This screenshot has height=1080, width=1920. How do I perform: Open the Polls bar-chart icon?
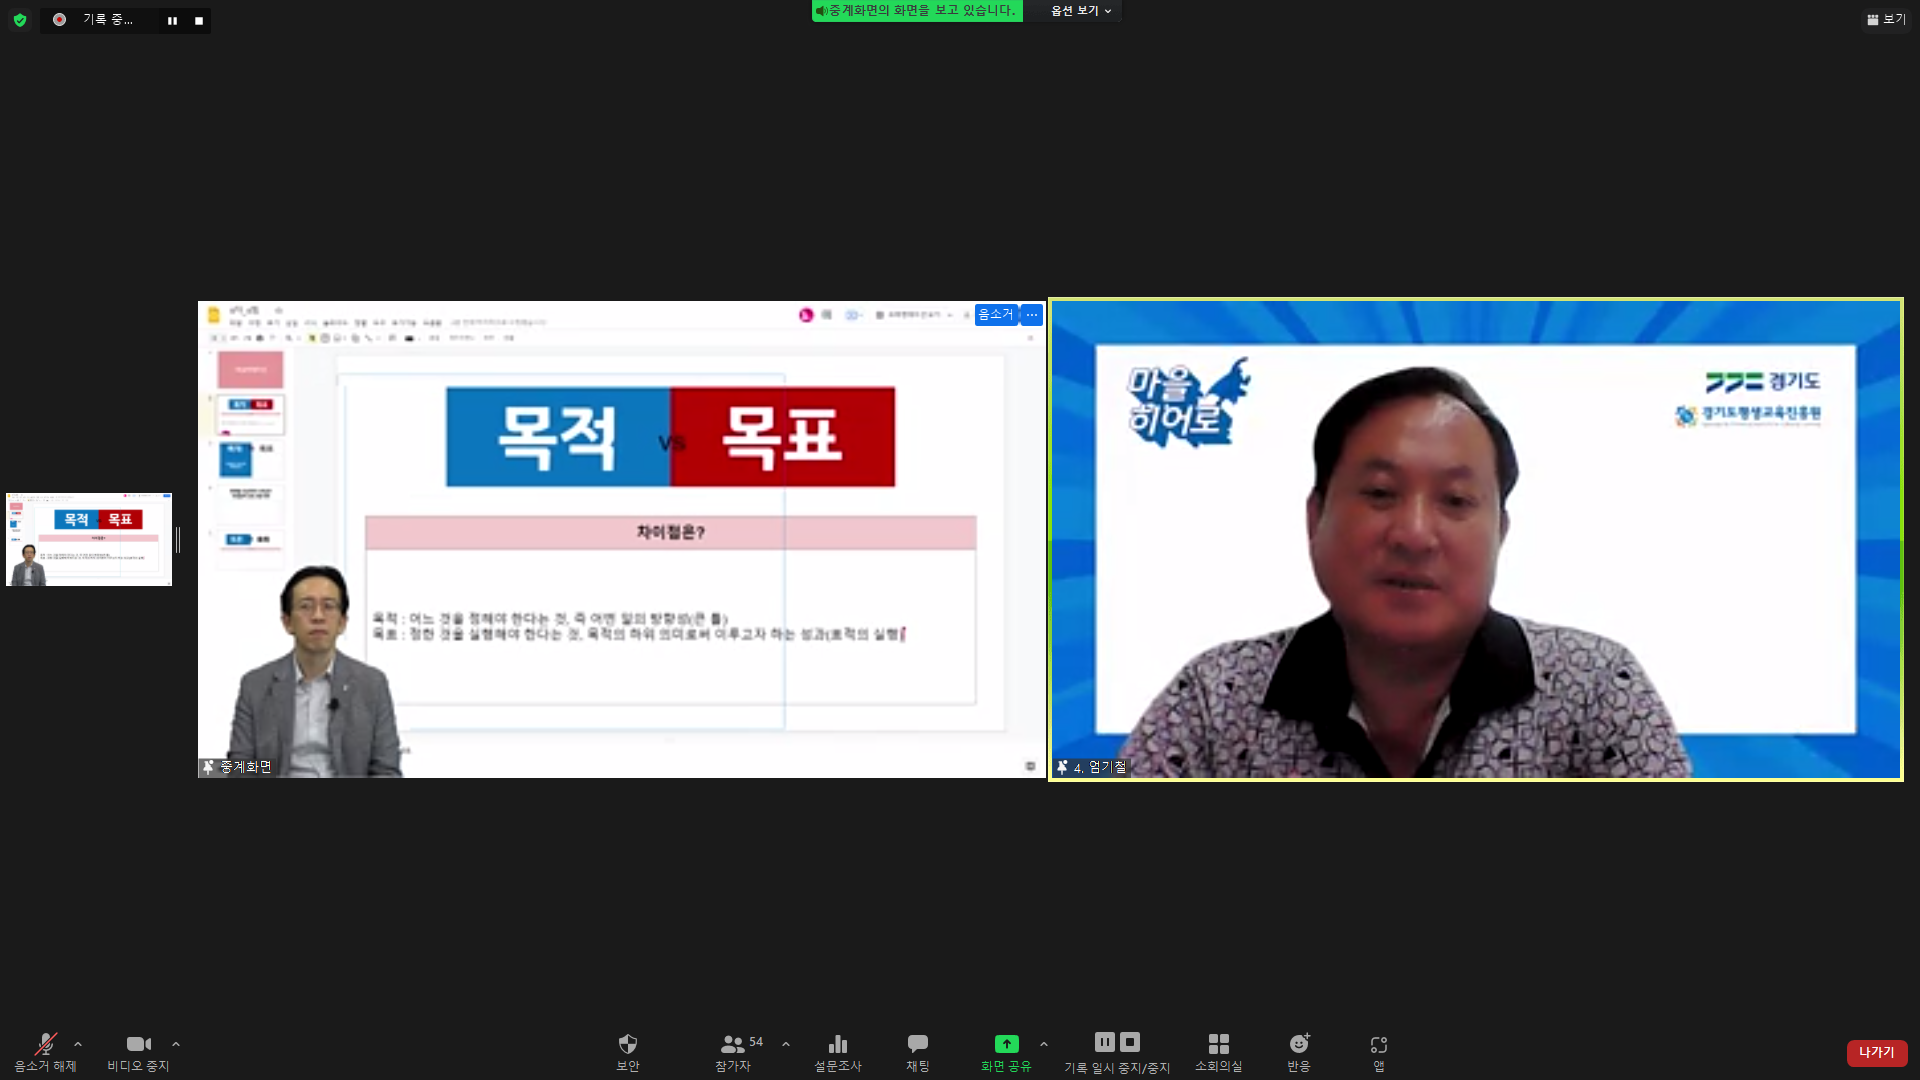(x=837, y=1045)
